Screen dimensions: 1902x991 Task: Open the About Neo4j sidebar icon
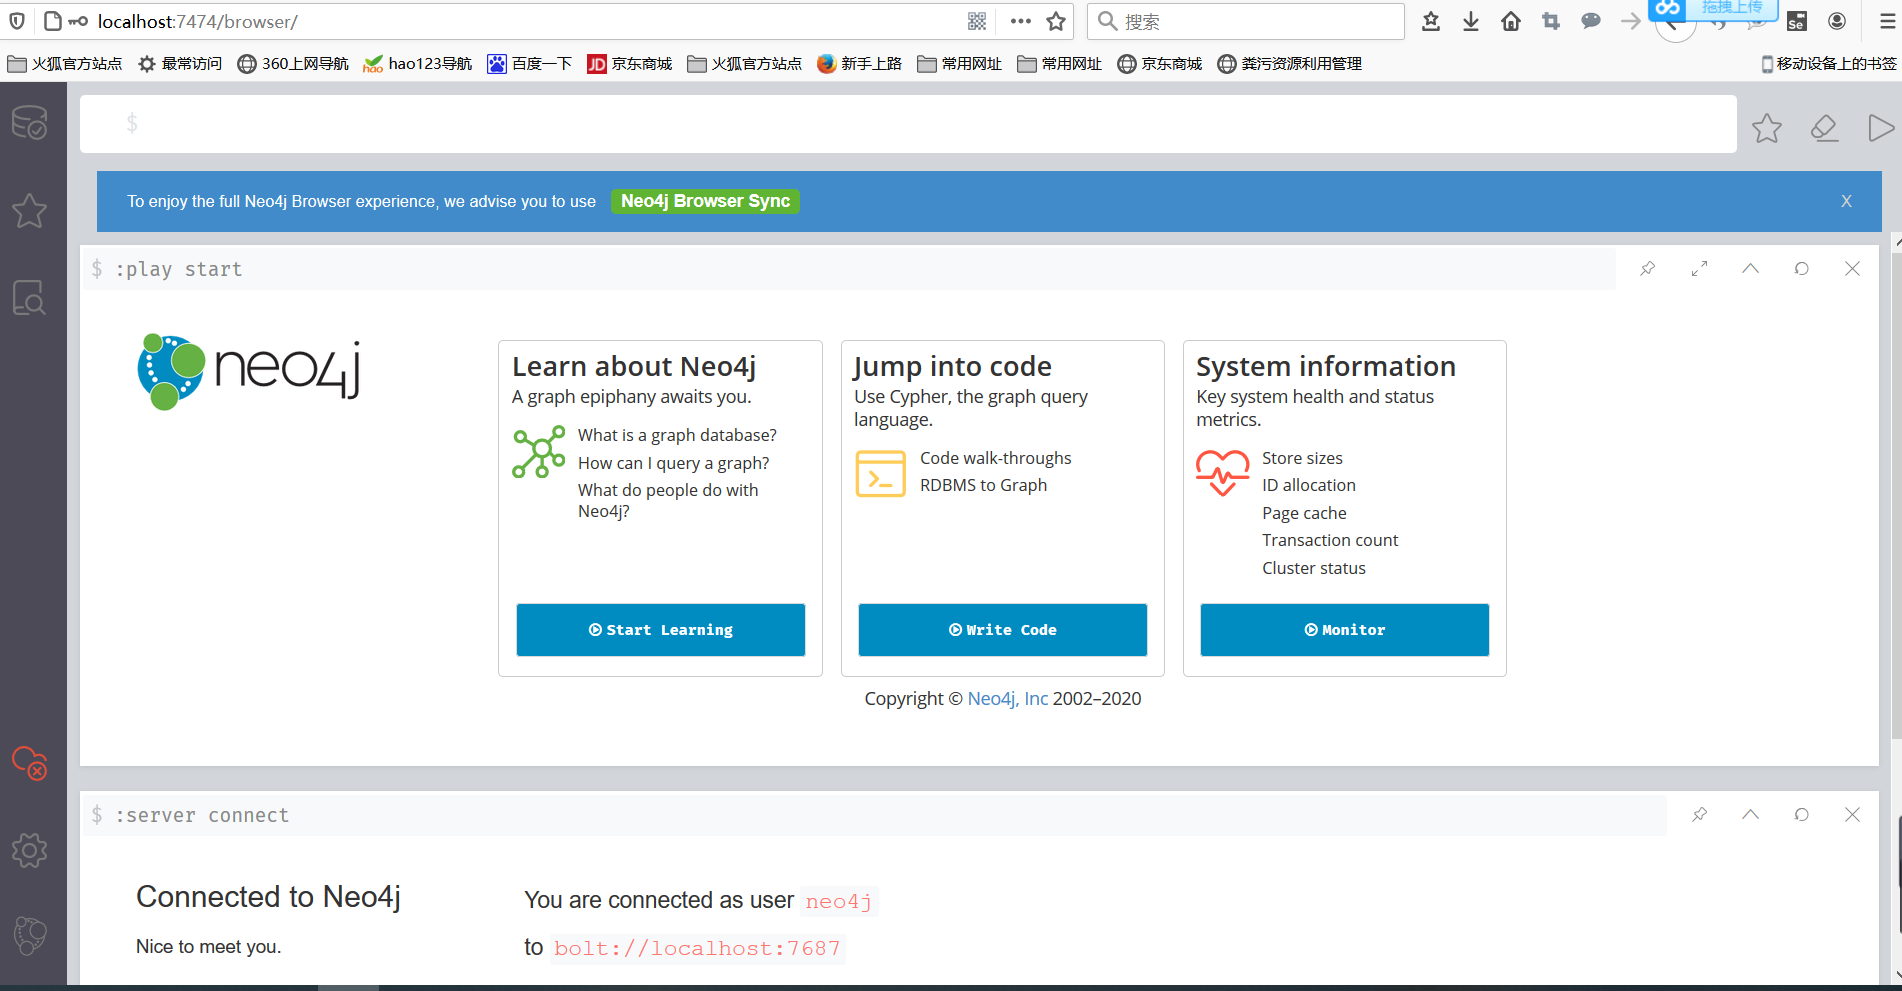30,936
